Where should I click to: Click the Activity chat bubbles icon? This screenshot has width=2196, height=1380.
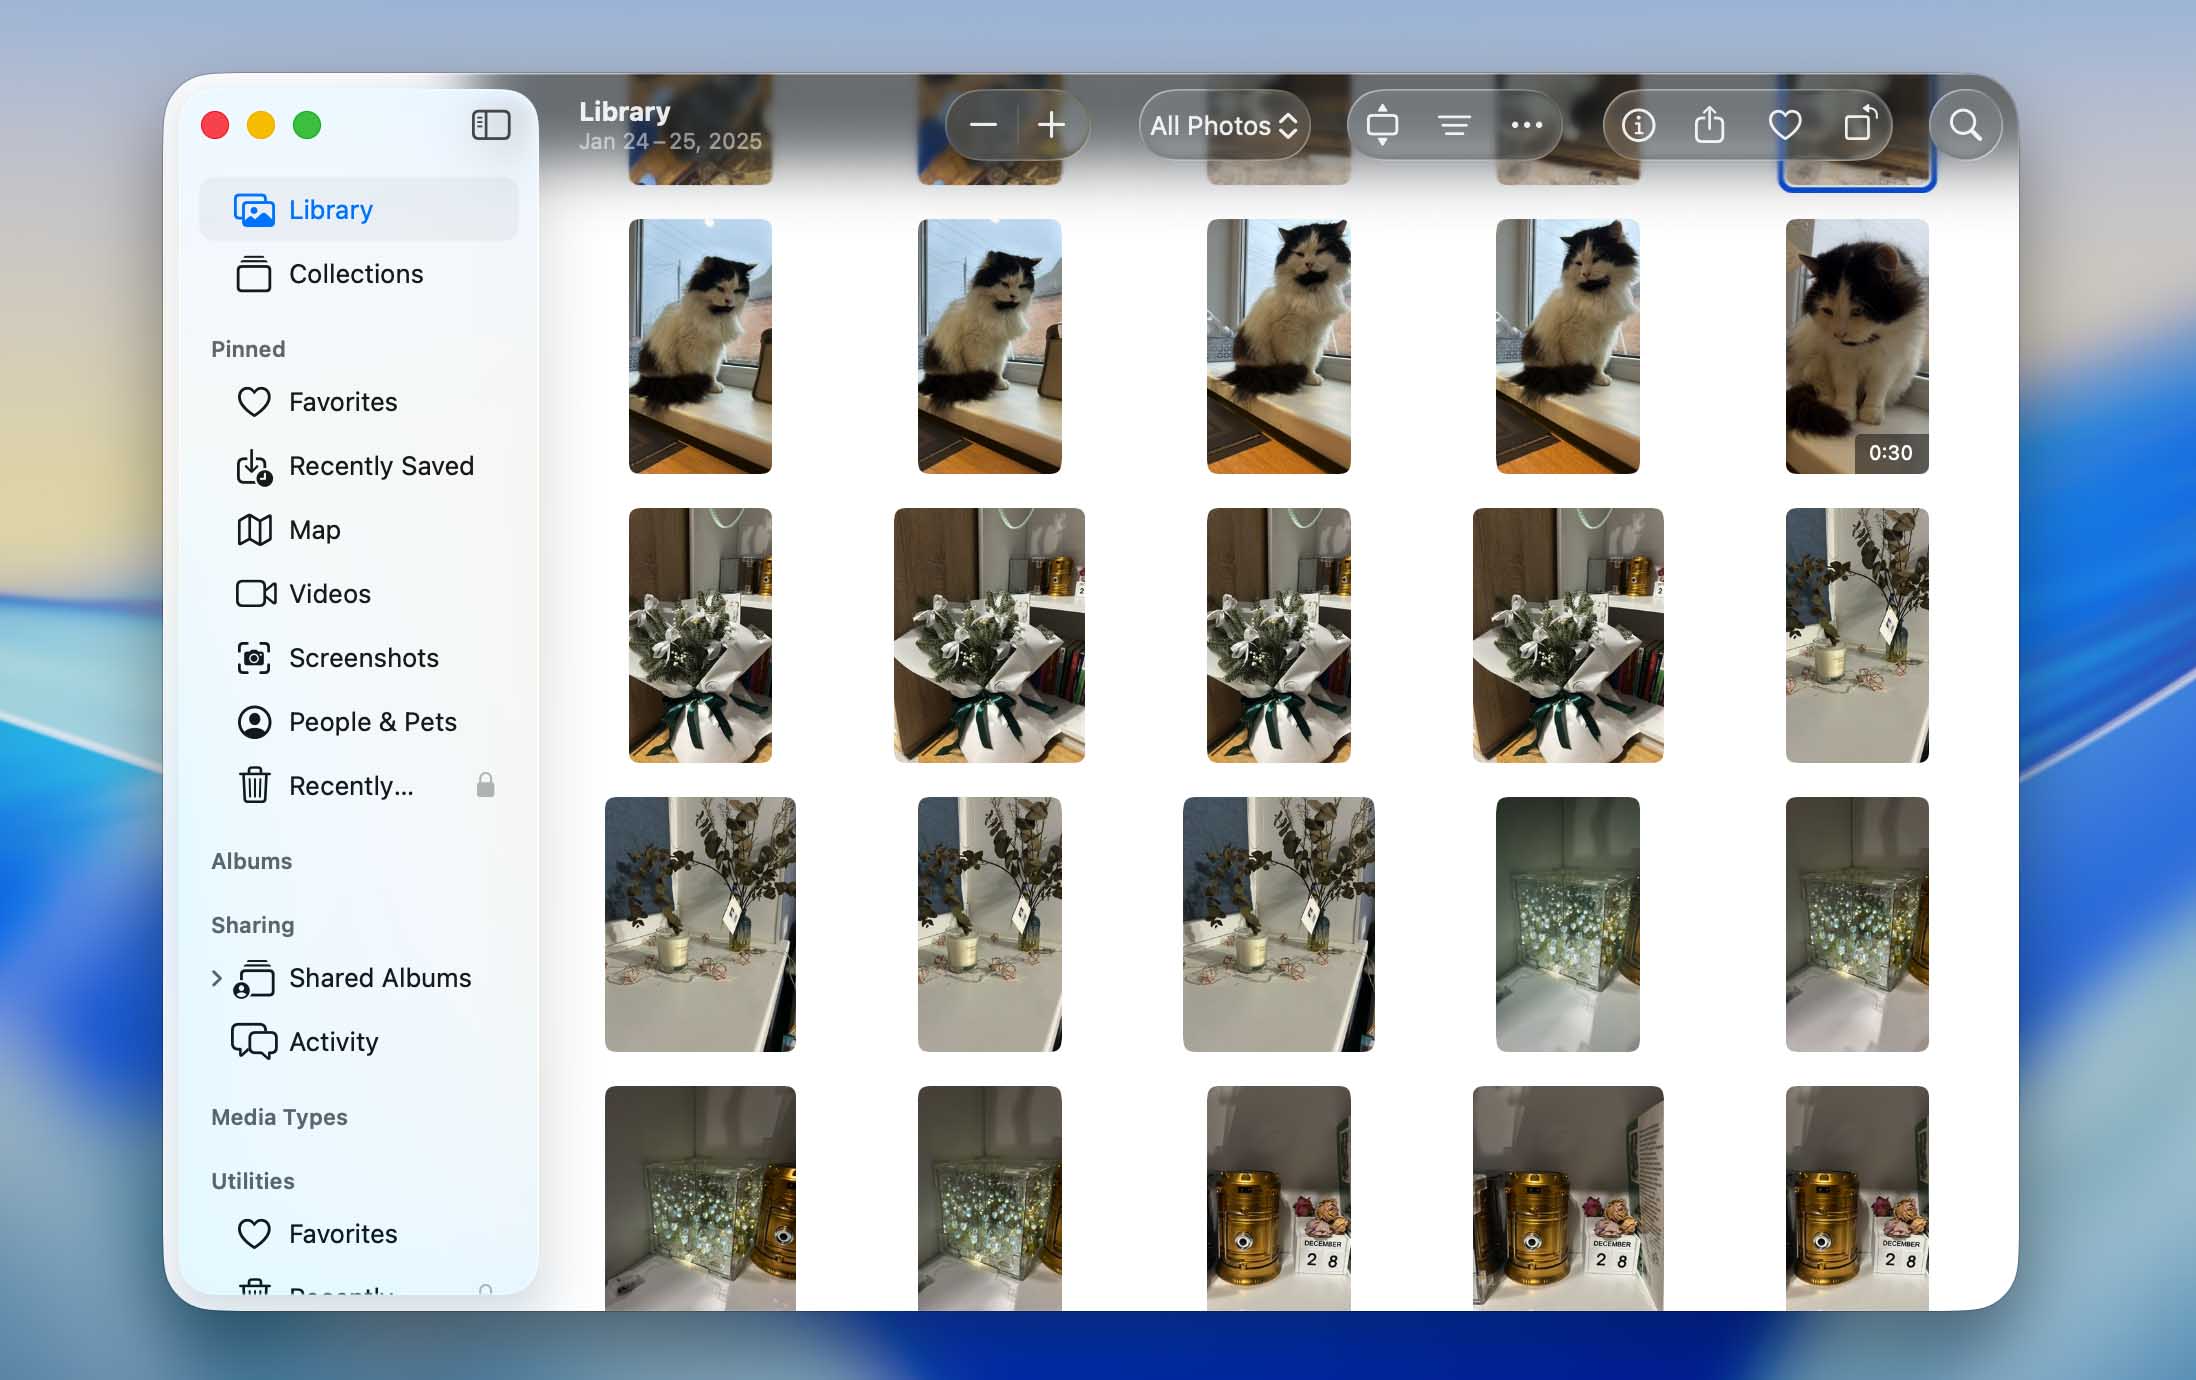point(254,1042)
